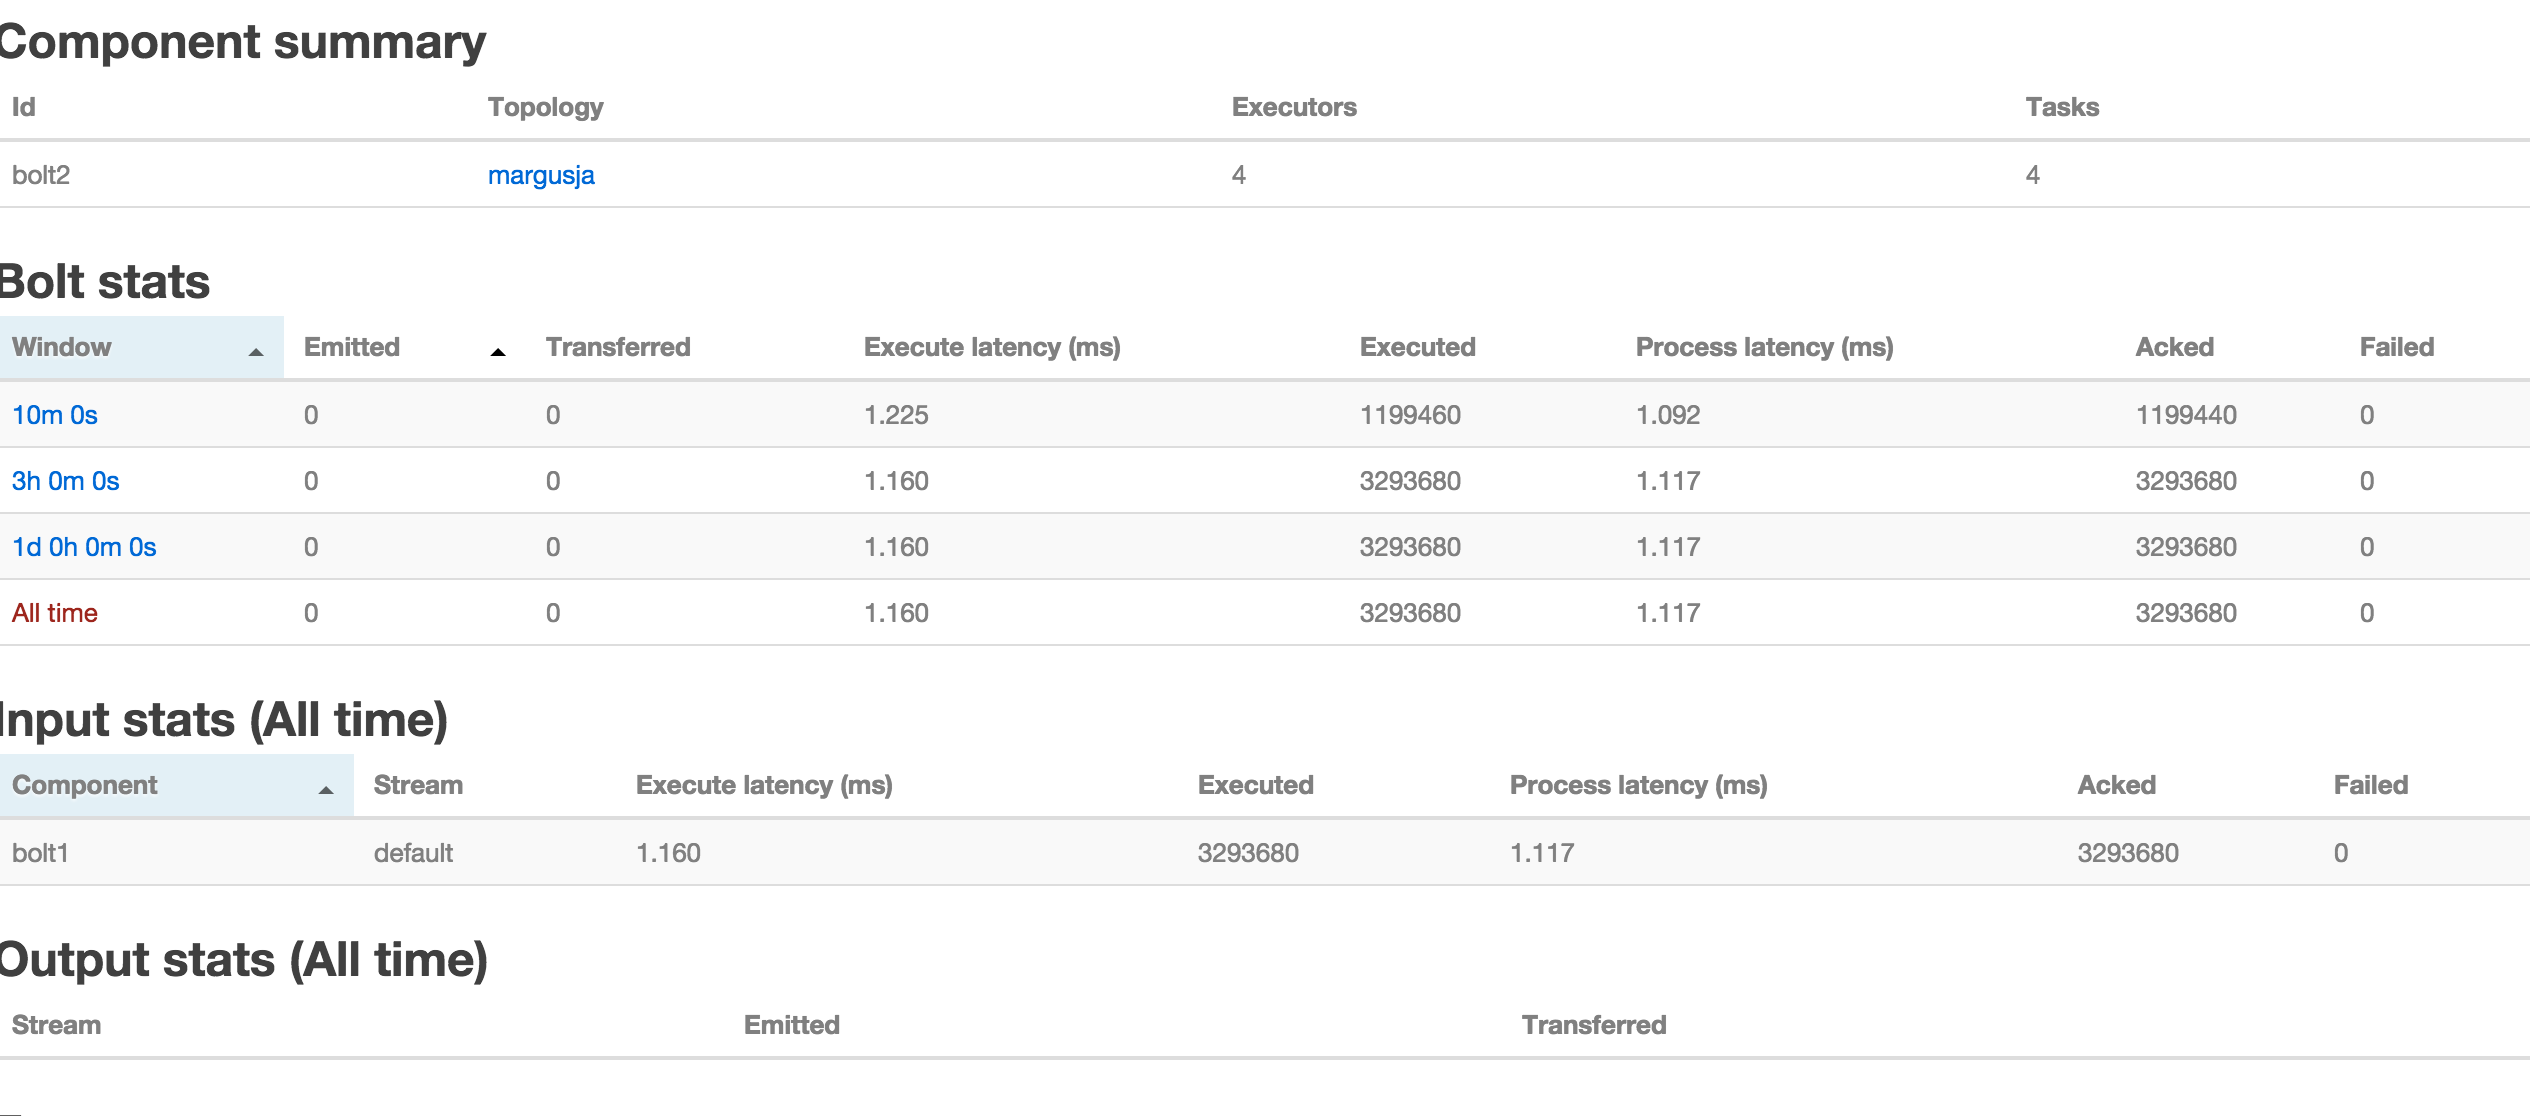Sort Output stats by Transferred column

tap(1593, 1025)
